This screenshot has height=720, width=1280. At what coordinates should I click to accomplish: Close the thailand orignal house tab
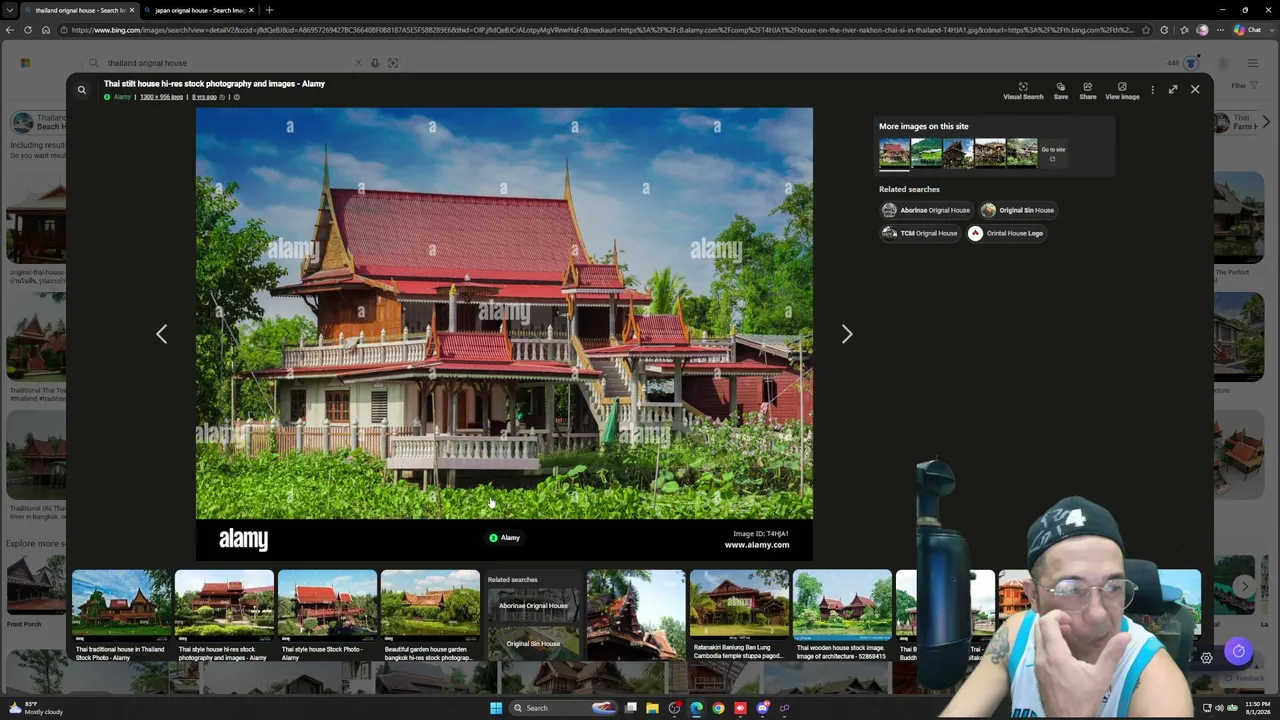click(x=131, y=10)
